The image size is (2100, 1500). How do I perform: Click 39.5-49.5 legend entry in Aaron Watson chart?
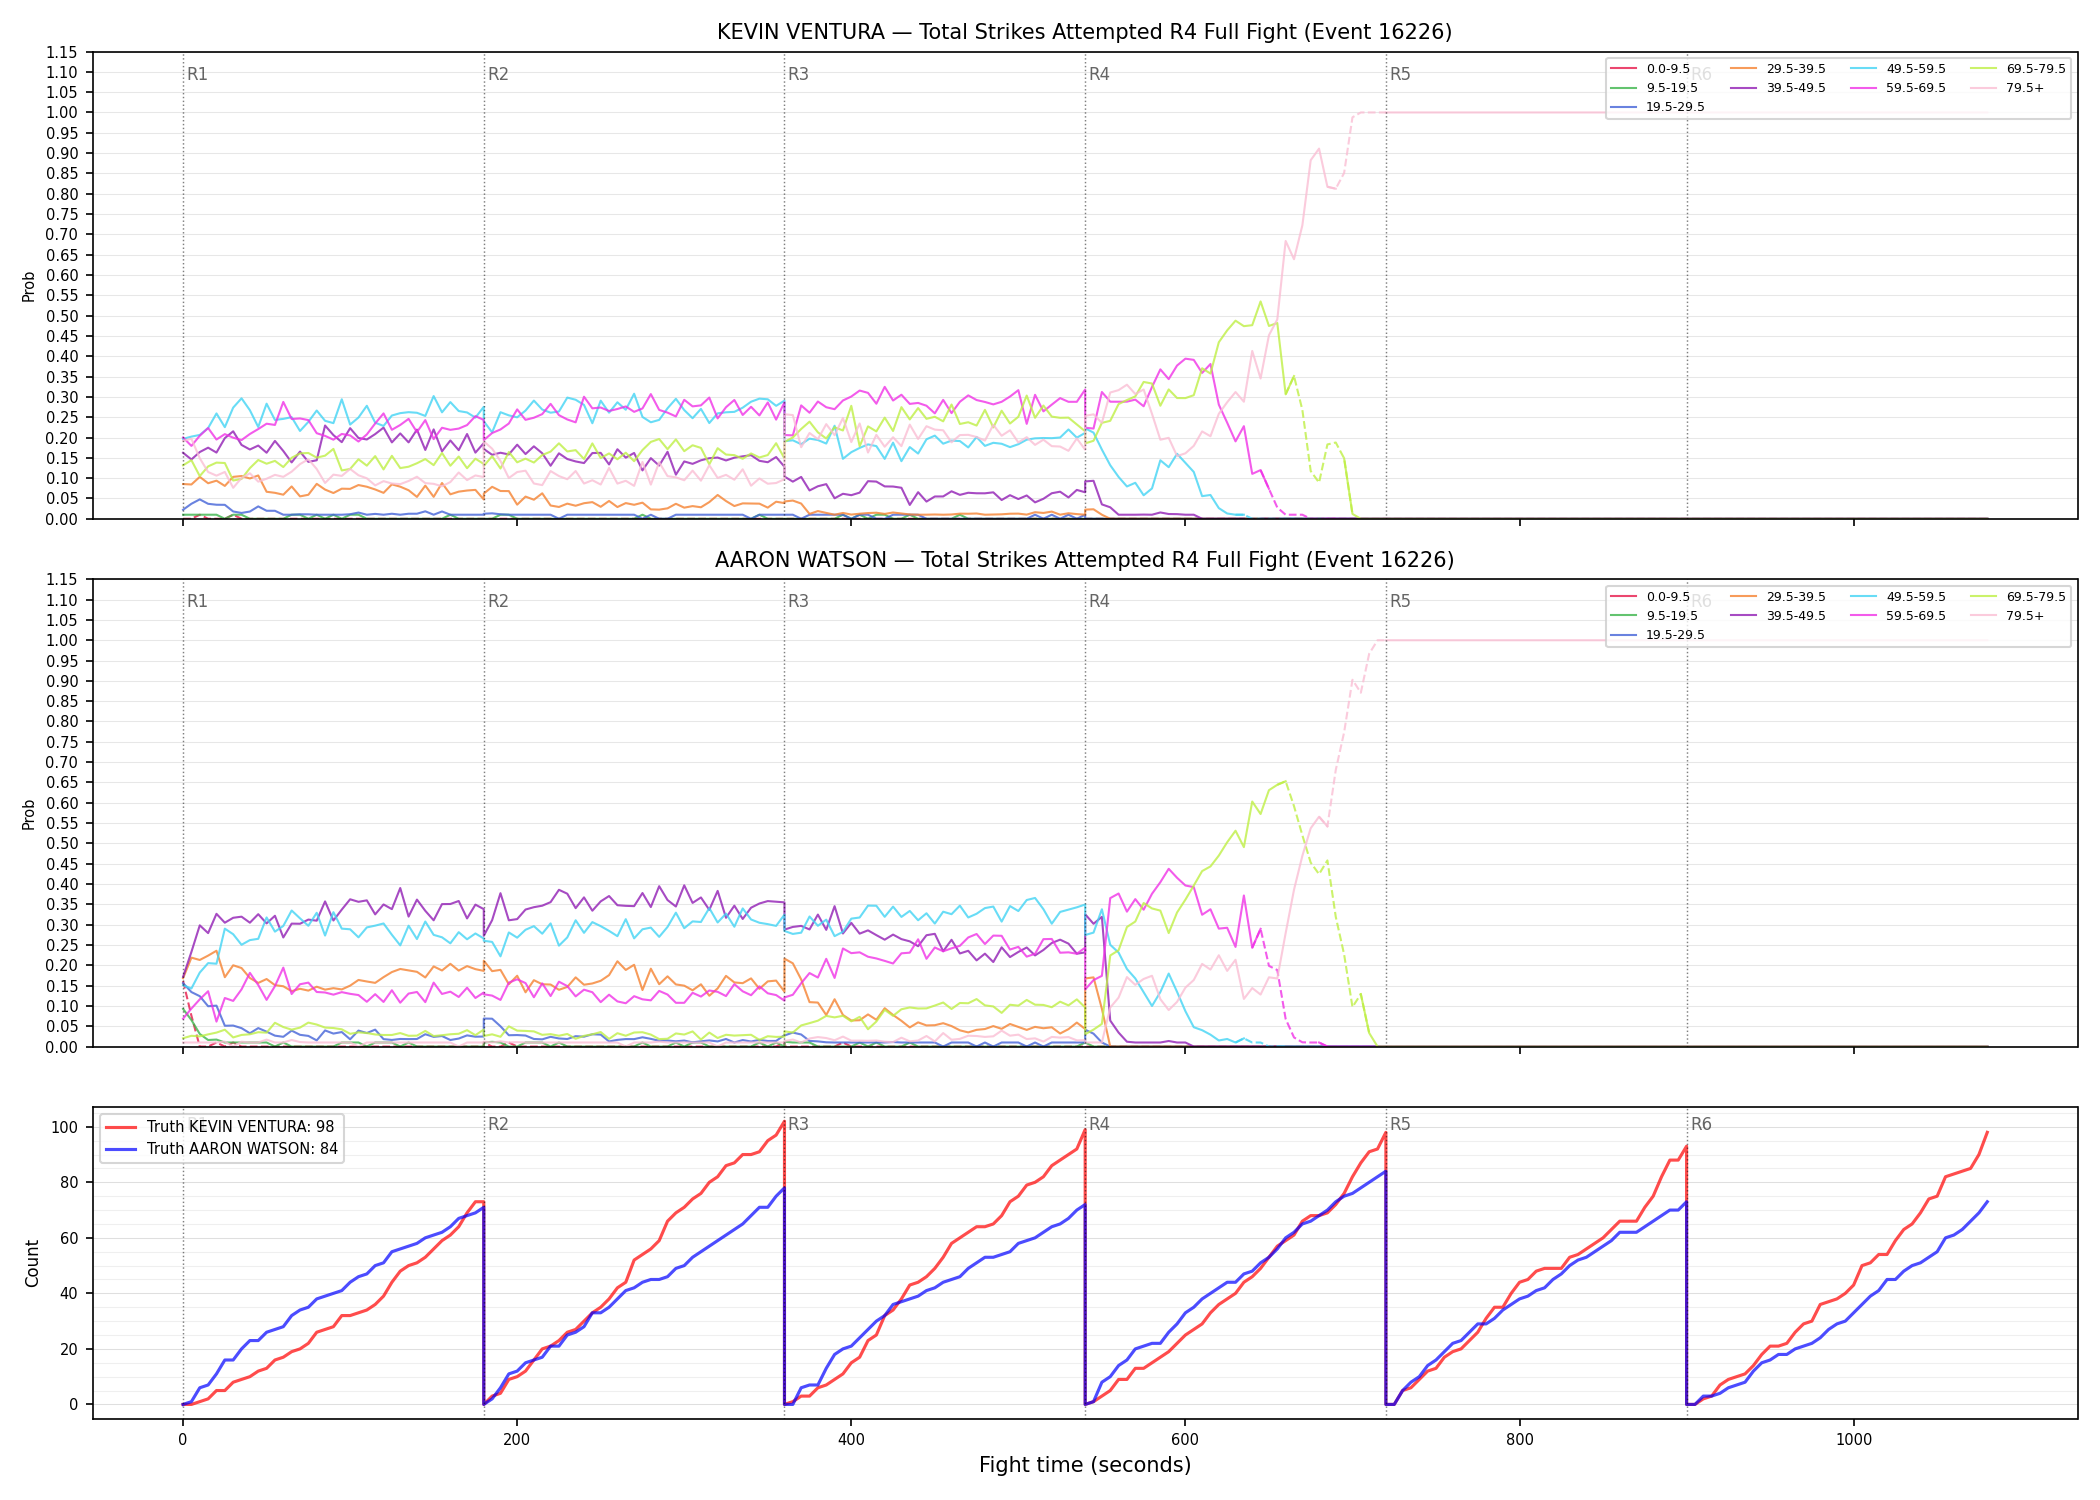pyautogui.click(x=1777, y=616)
